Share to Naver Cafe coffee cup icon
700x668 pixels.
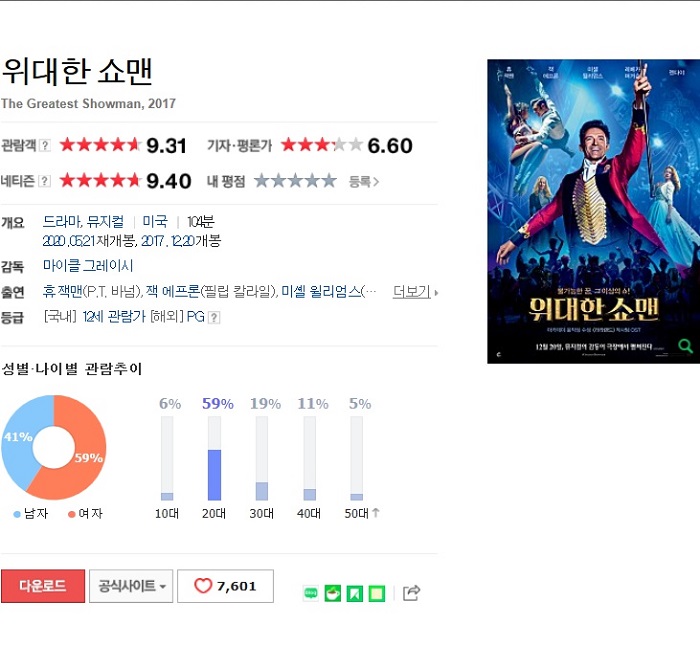click(x=333, y=593)
